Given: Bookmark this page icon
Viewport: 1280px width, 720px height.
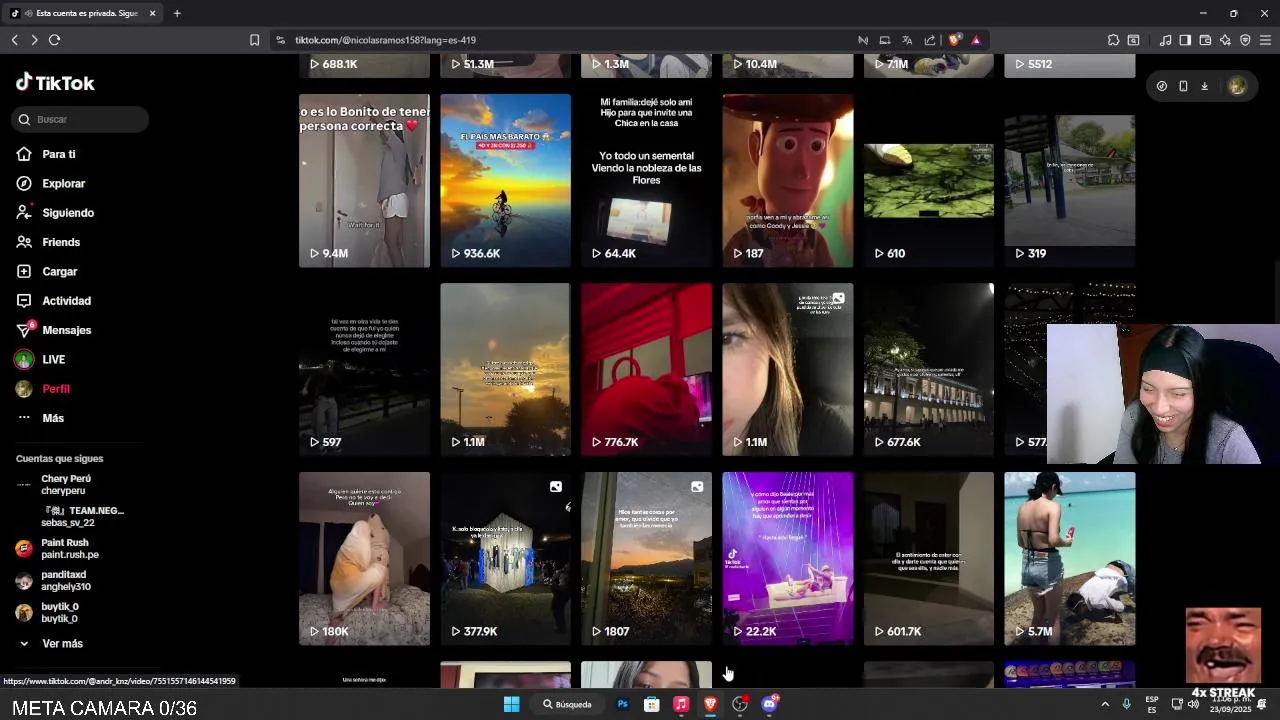Looking at the screenshot, I should [254, 40].
